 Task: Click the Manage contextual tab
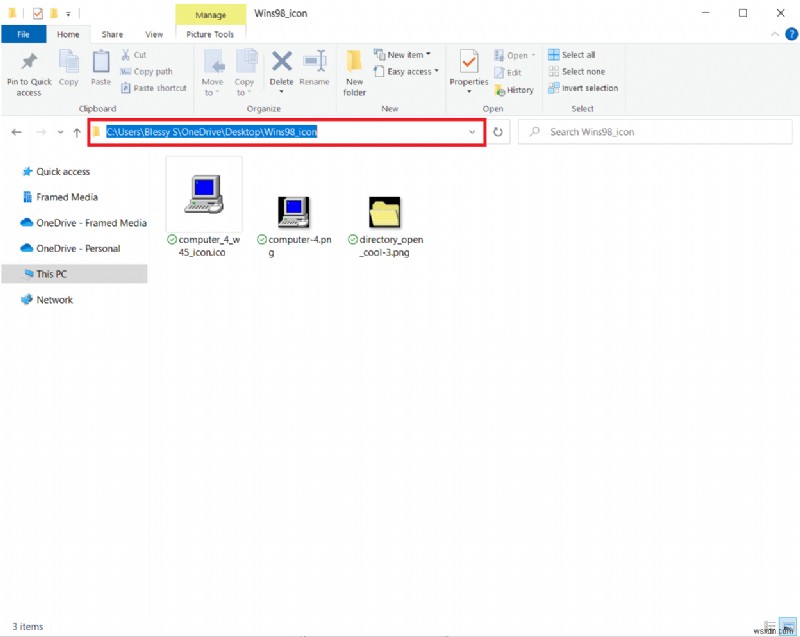point(210,15)
